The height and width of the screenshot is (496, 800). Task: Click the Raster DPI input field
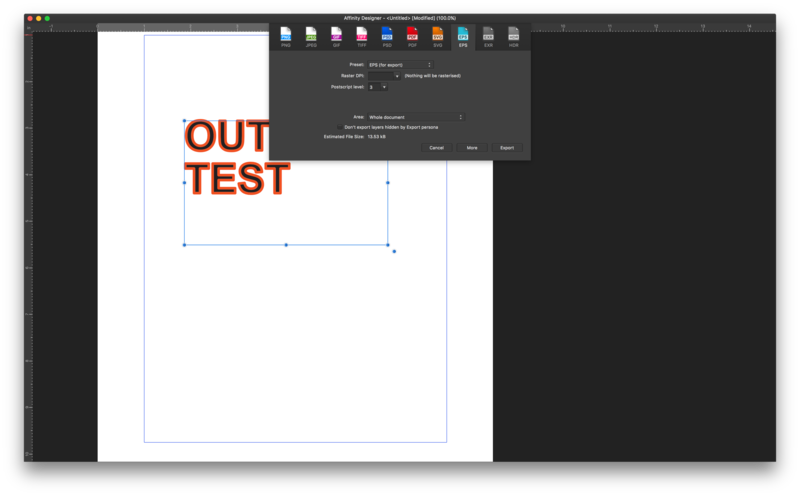pos(380,76)
